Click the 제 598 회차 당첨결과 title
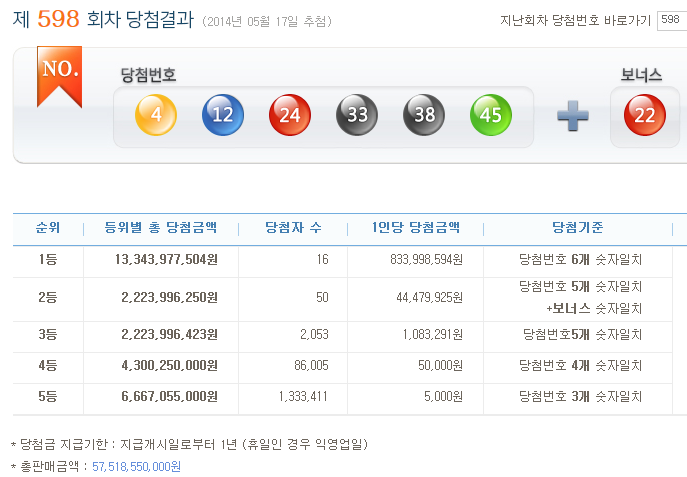687x477 pixels. (x=103, y=19)
